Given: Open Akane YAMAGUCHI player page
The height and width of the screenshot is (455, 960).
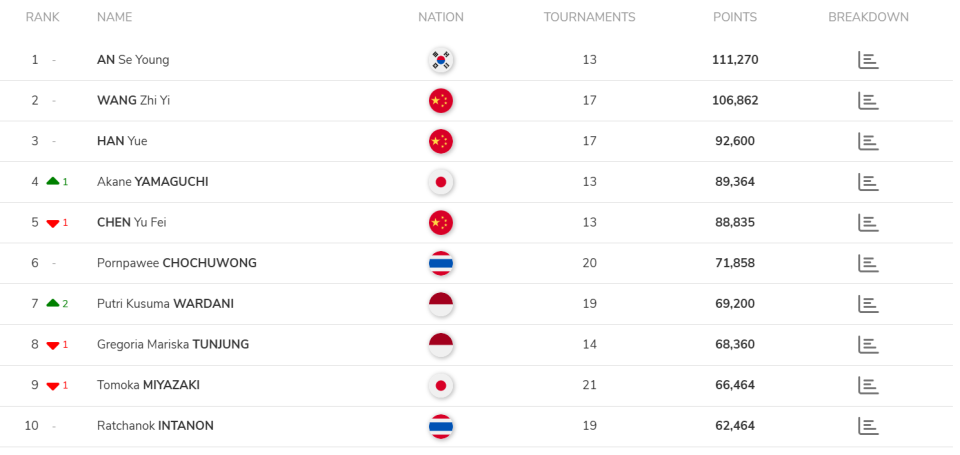Looking at the screenshot, I should [152, 182].
